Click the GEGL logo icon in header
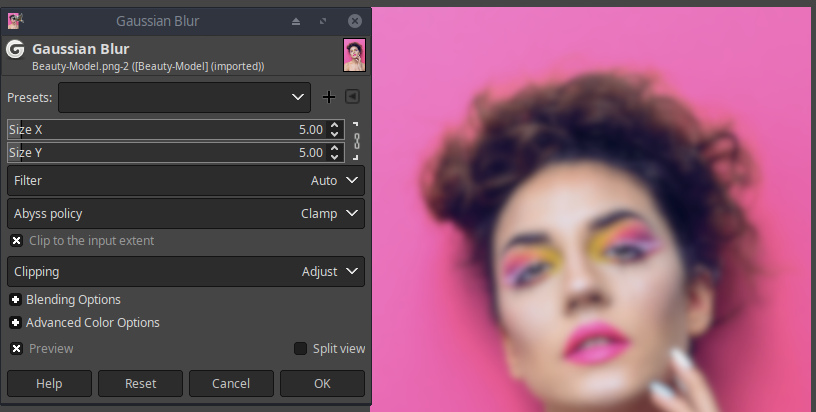This screenshot has width=816, height=412. [15, 49]
